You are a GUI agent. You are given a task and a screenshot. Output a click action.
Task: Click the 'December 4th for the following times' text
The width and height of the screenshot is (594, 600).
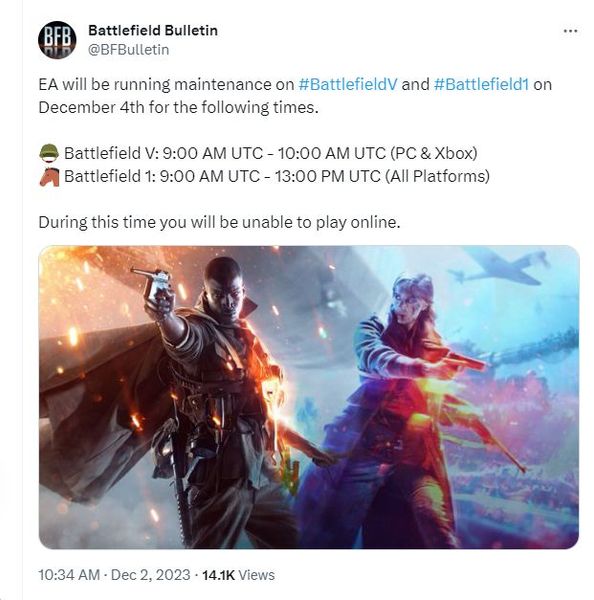point(178,108)
